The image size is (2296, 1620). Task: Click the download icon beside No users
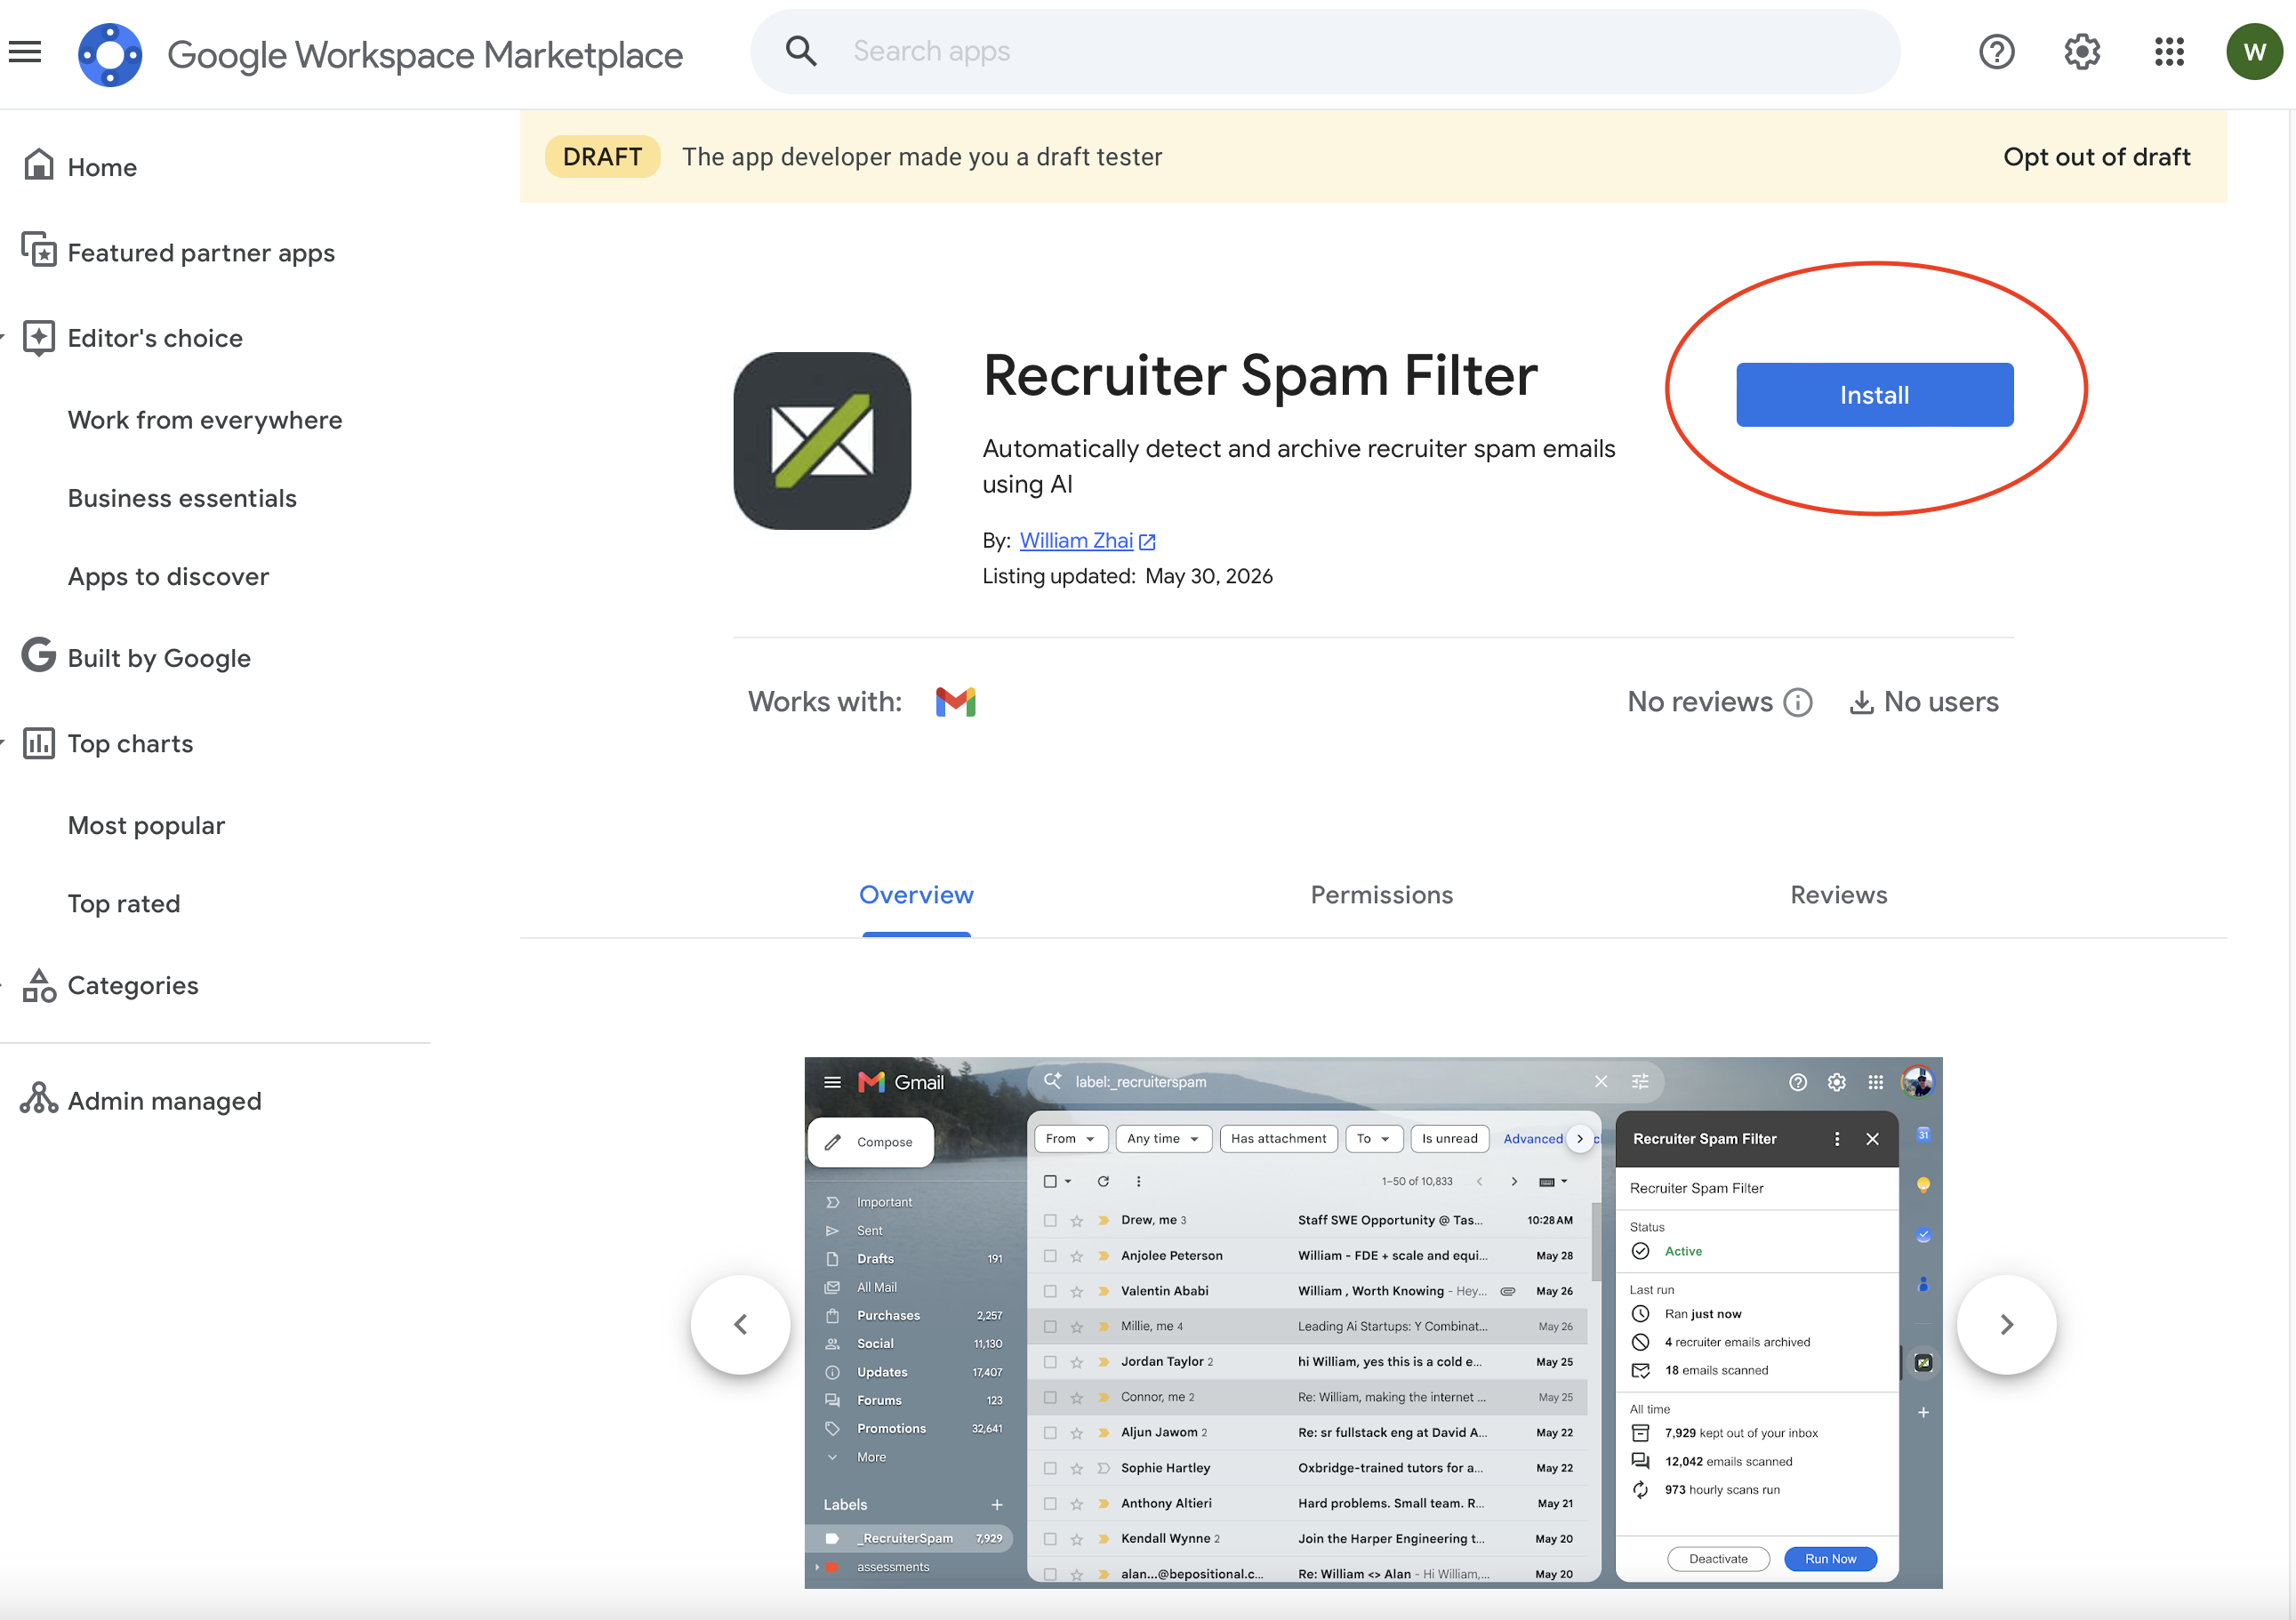(x=1861, y=703)
